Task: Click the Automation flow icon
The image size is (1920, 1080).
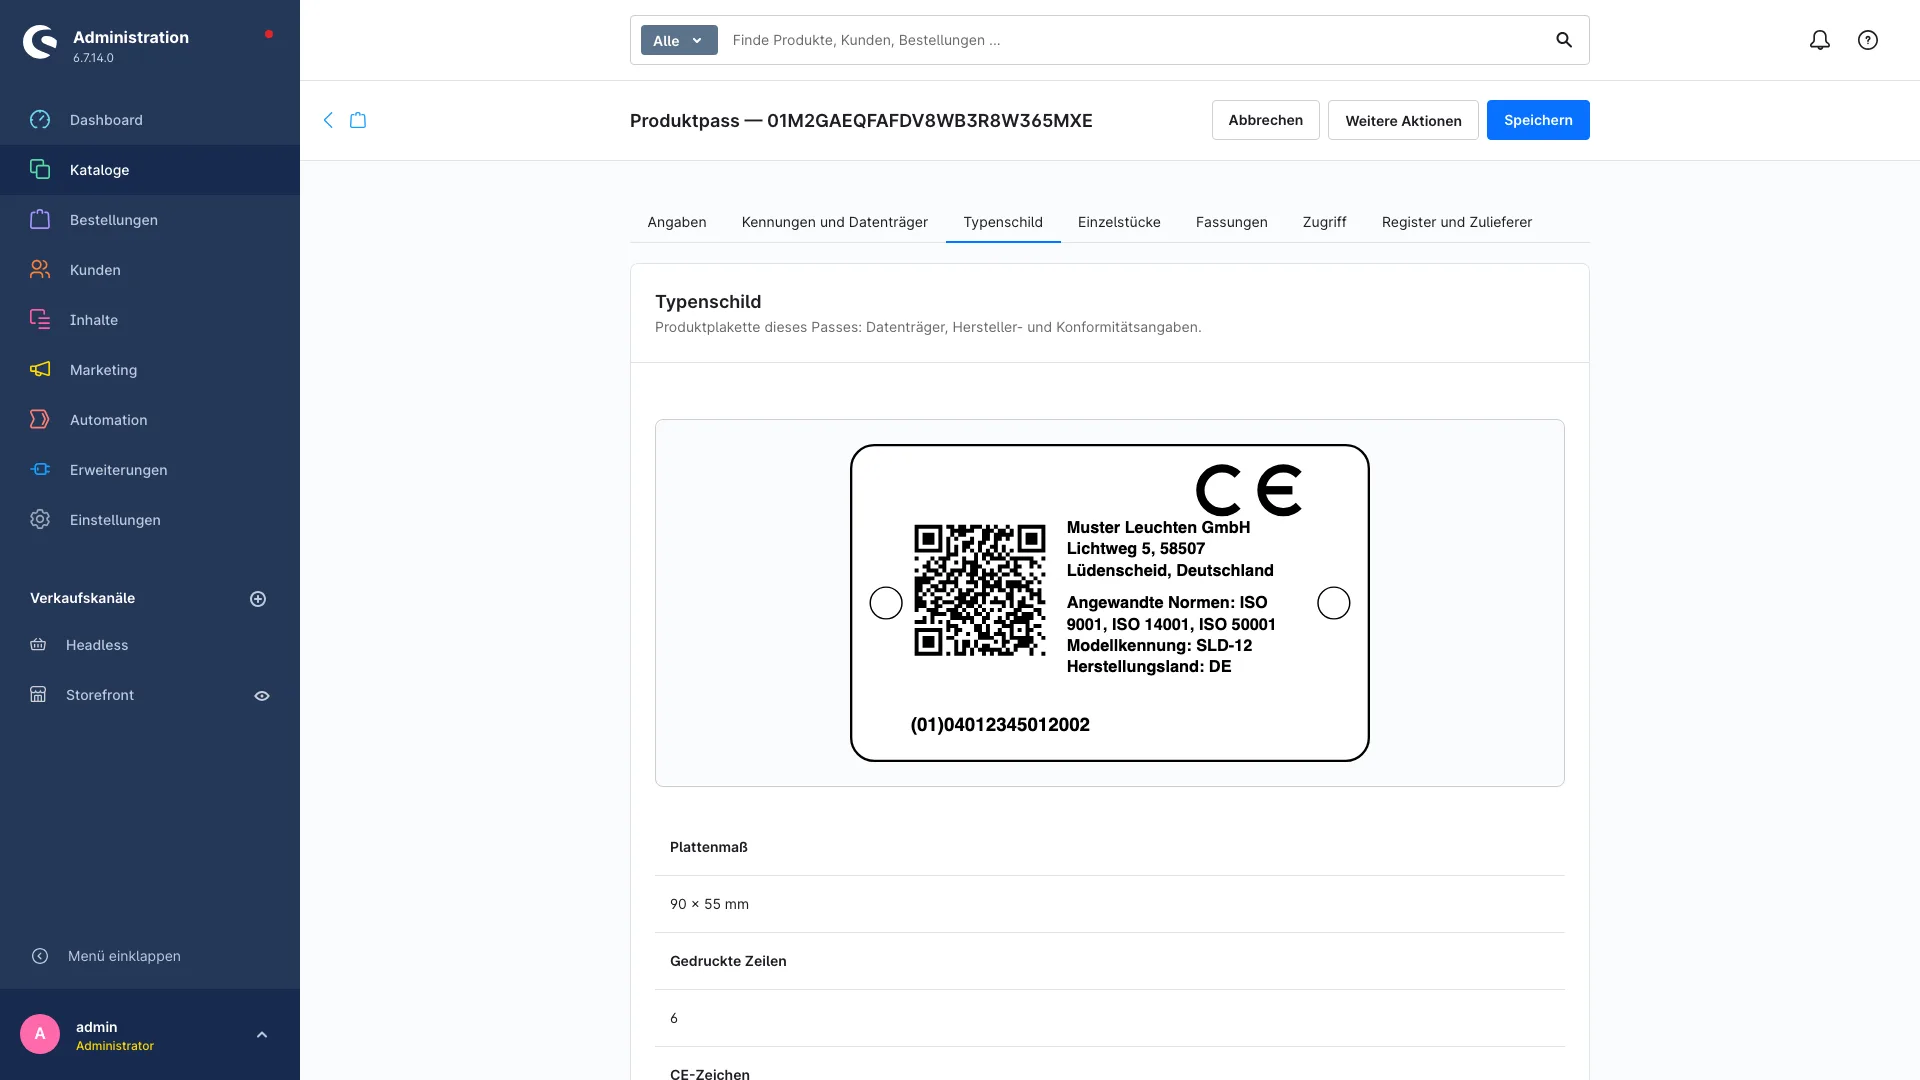Action: (x=40, y=420)
